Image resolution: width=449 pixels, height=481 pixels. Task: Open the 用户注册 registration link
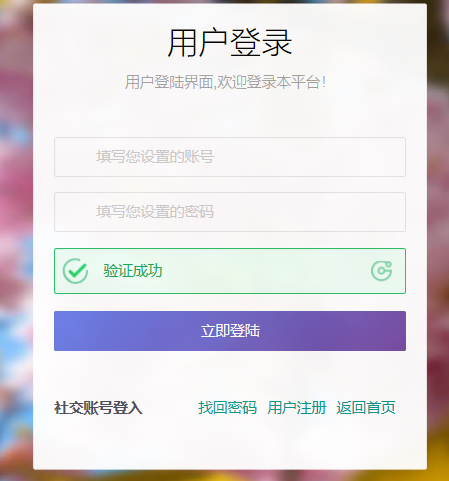297,407
